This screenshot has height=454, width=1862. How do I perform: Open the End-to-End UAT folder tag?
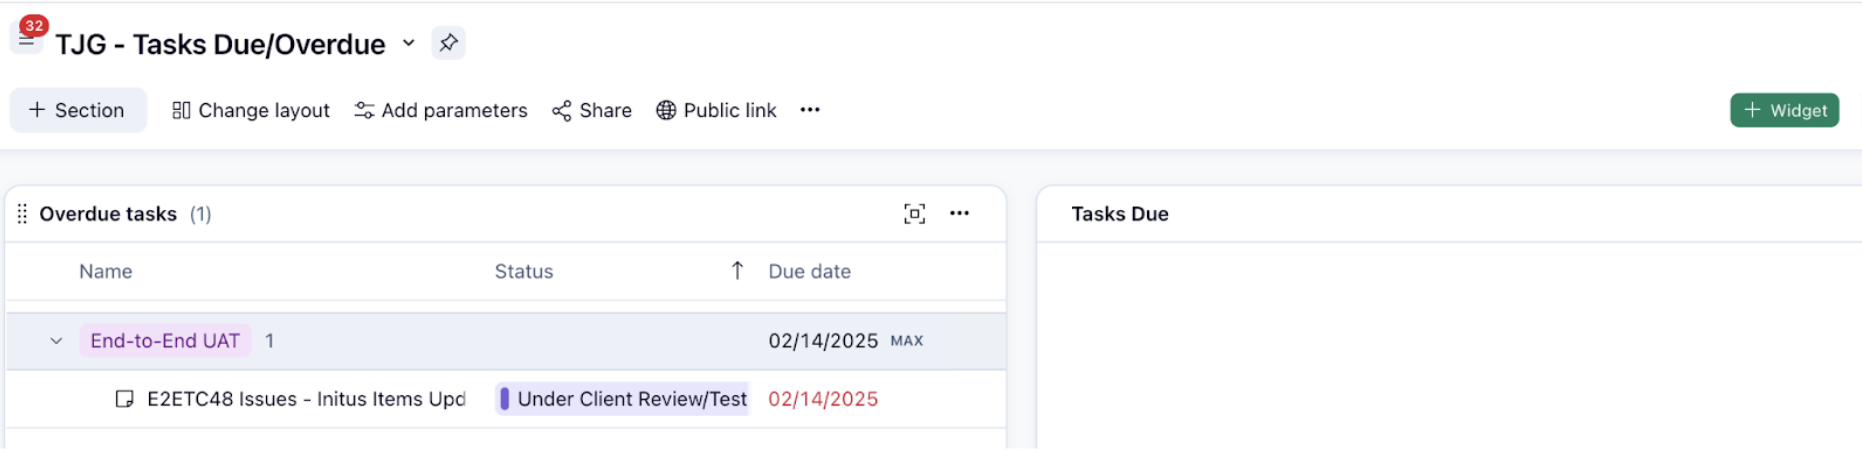pos(165,341)
